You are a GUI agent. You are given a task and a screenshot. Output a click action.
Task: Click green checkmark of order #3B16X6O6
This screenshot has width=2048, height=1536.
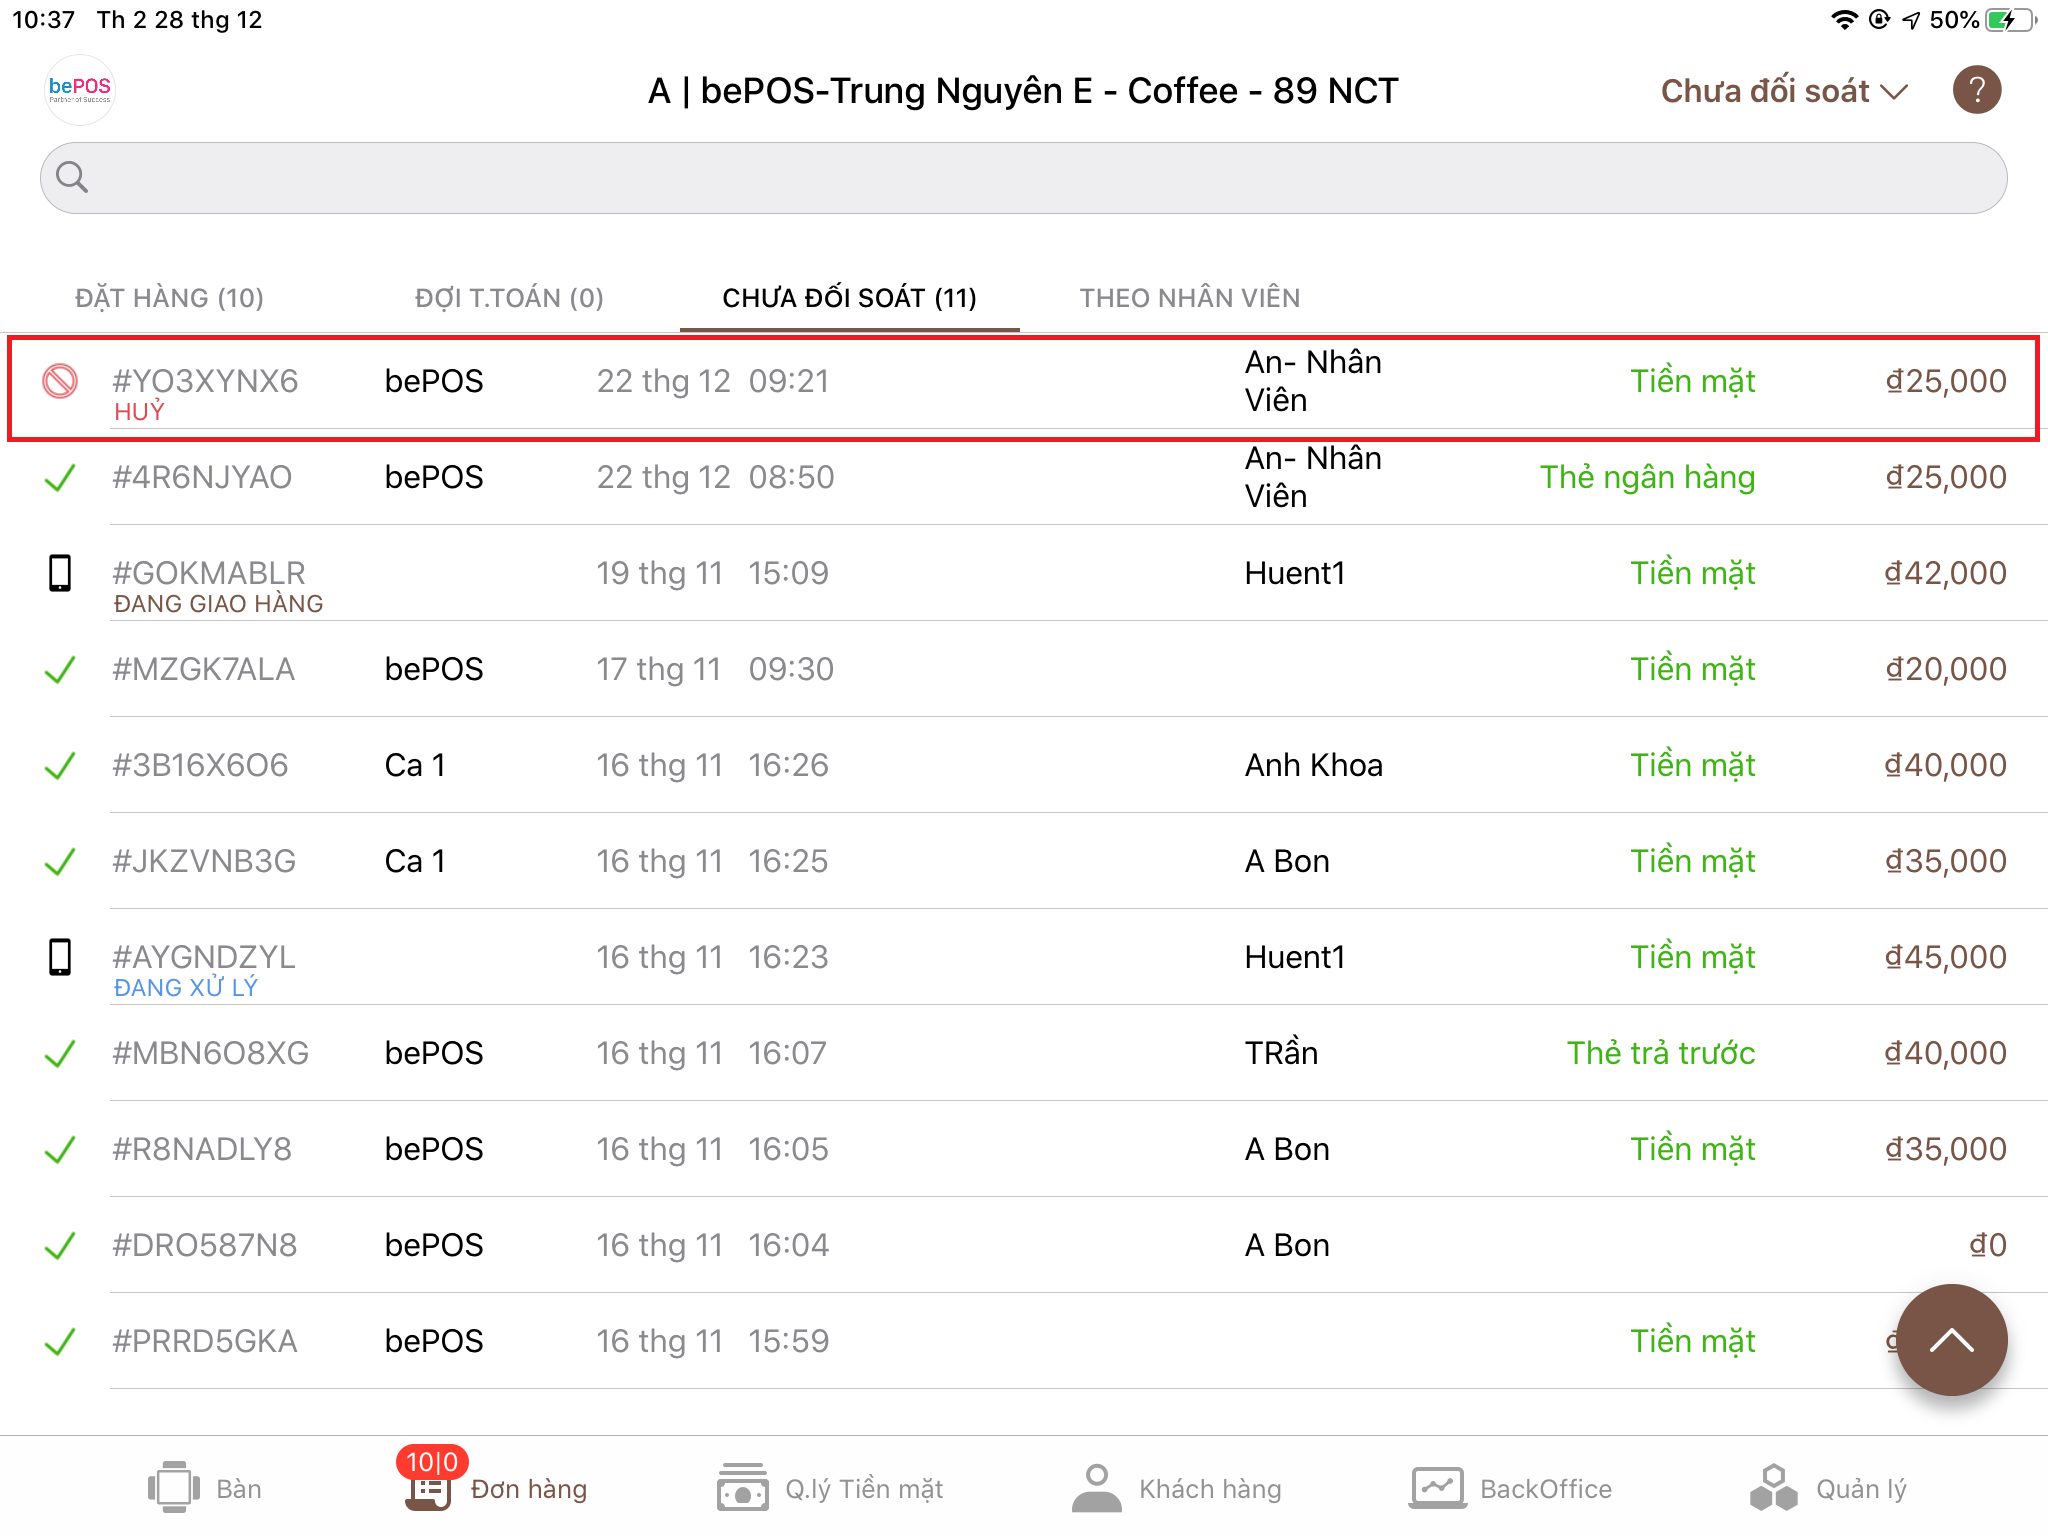60,765
